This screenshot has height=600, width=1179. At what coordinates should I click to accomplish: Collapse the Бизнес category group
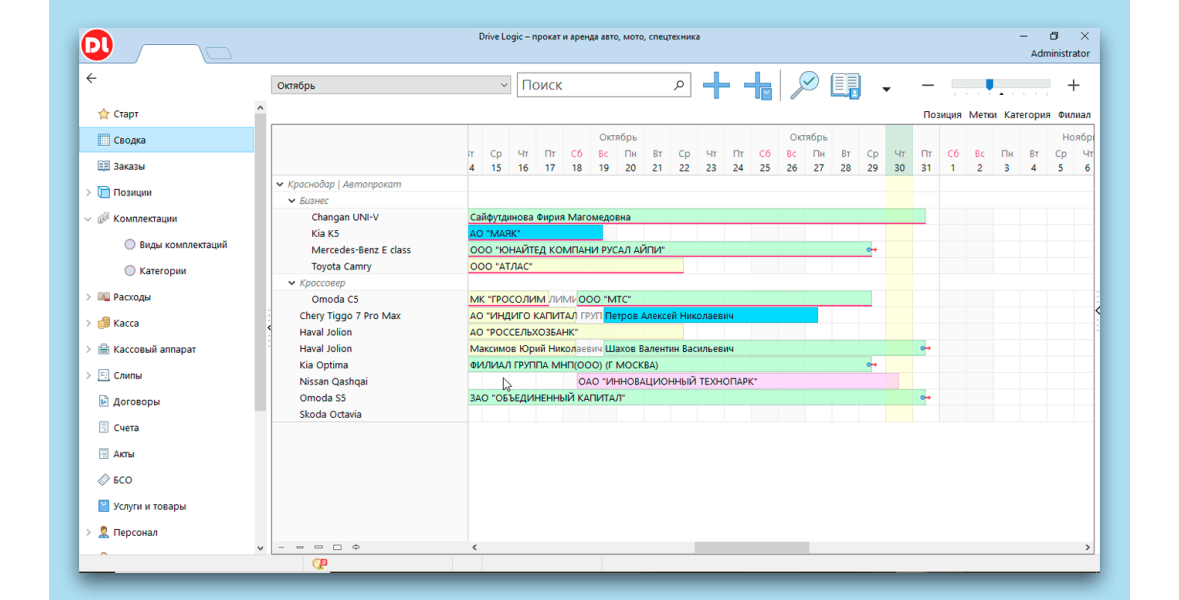[292, 201]
